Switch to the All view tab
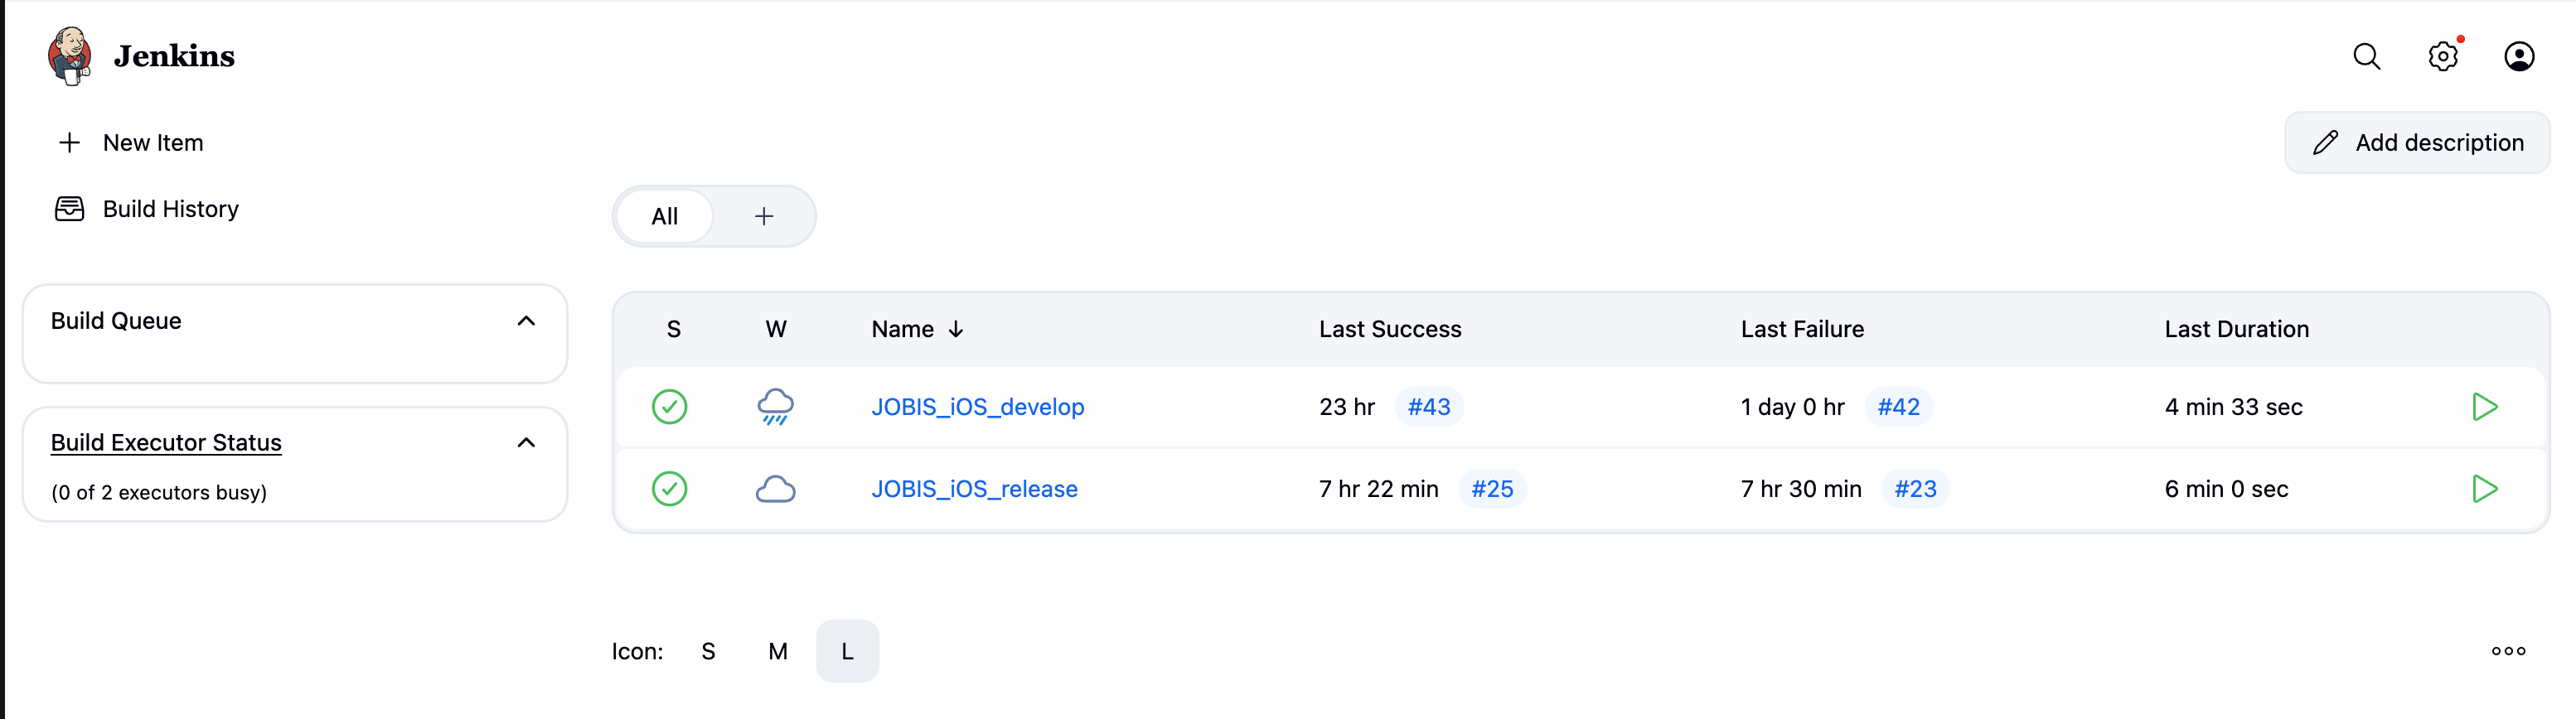Viewport: 2576px width, 719px height. coord(665,216)
